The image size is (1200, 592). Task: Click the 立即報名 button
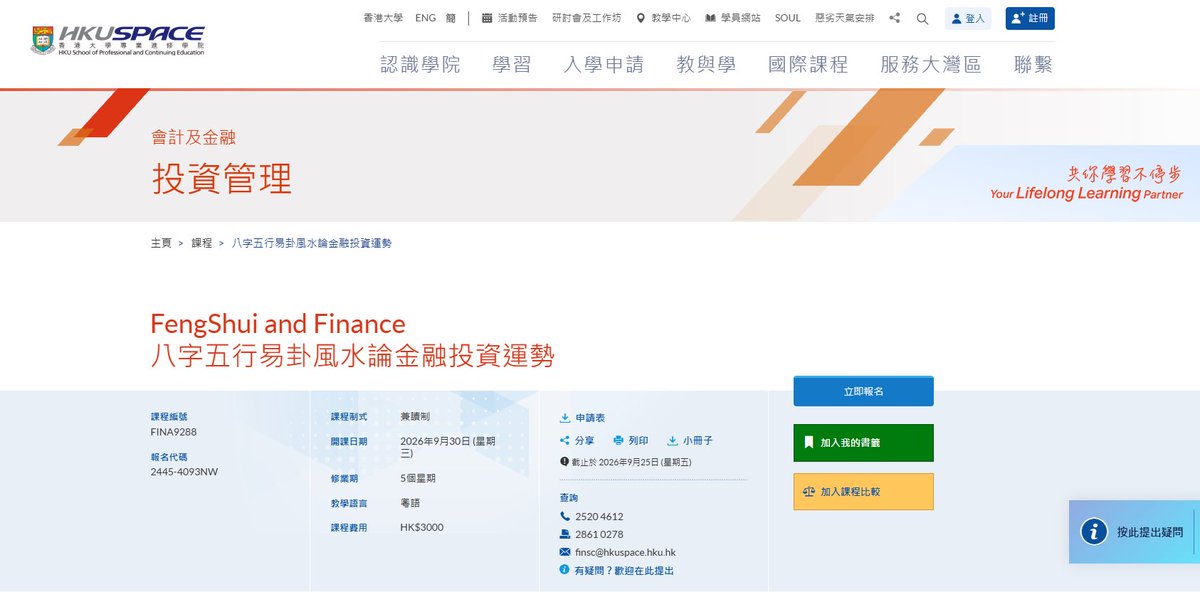(x=864, y=391)
